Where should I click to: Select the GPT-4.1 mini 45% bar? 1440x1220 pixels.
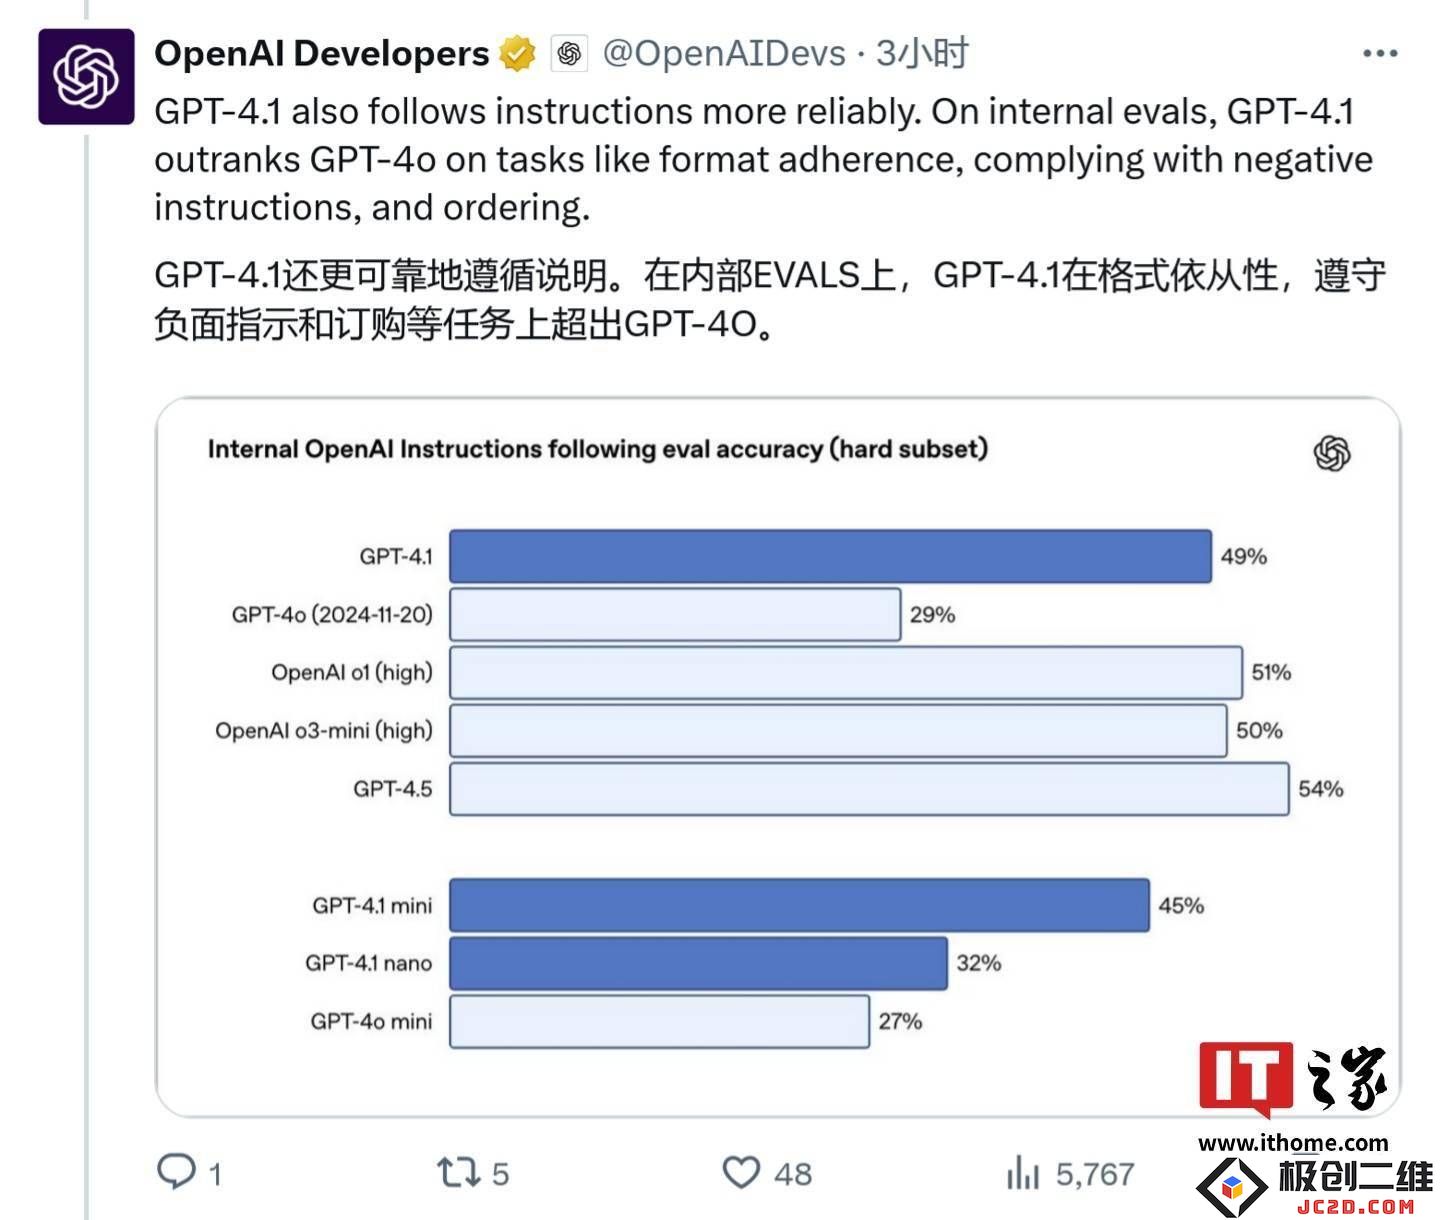pyautogui.click(x=799, y=905)
